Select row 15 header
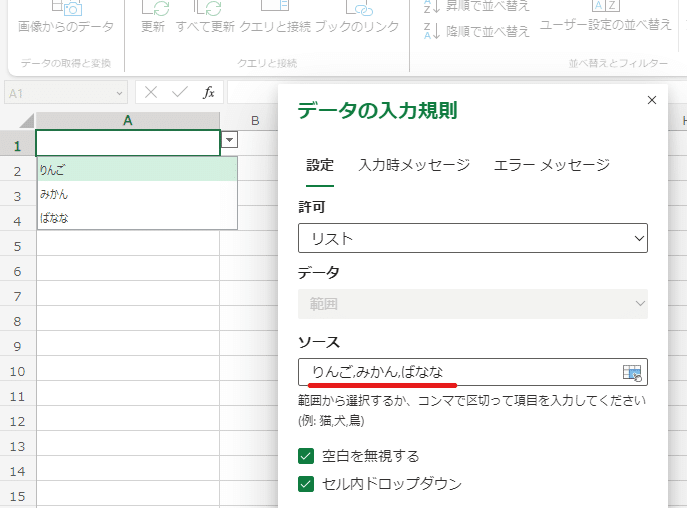 tap(17, 496)
